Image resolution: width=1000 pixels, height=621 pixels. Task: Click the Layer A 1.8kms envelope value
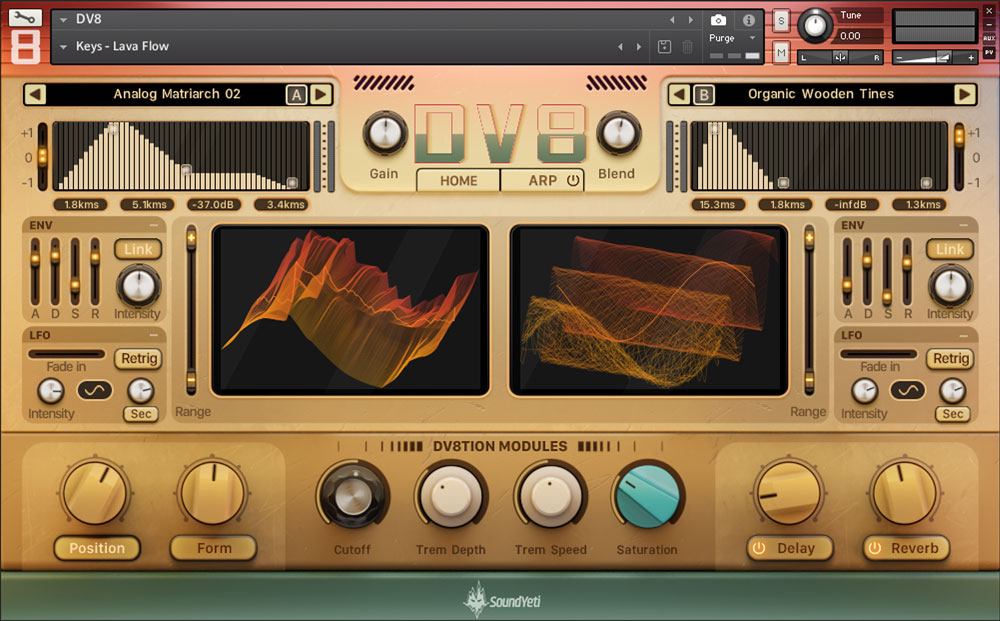pyautogui.click(x=81, y=205)
